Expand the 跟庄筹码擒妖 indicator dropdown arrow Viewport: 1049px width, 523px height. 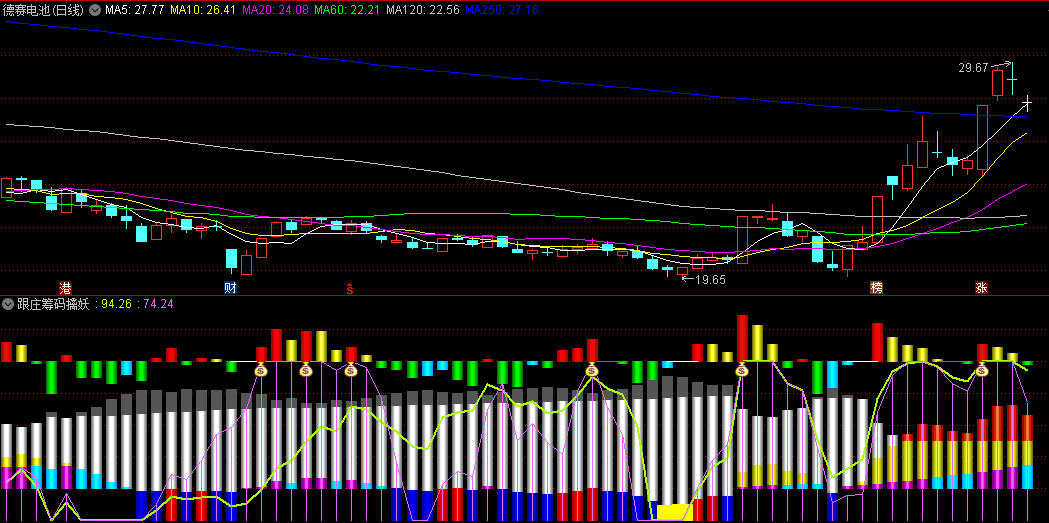point(8,304)
